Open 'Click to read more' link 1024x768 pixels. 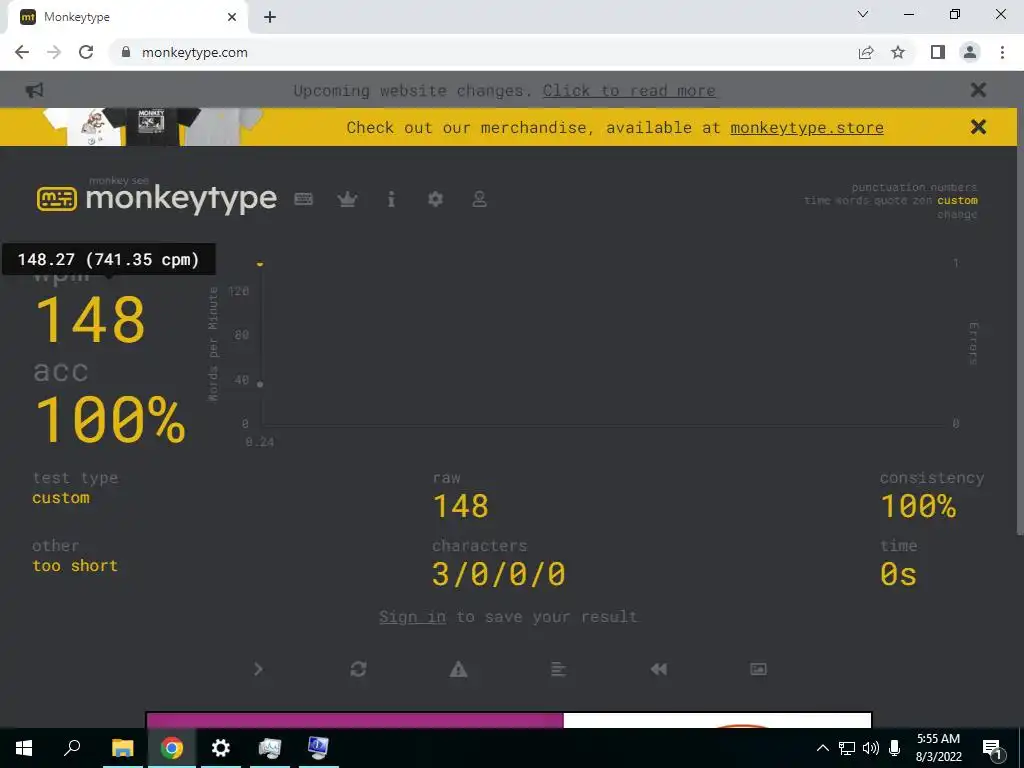[629, 91]
